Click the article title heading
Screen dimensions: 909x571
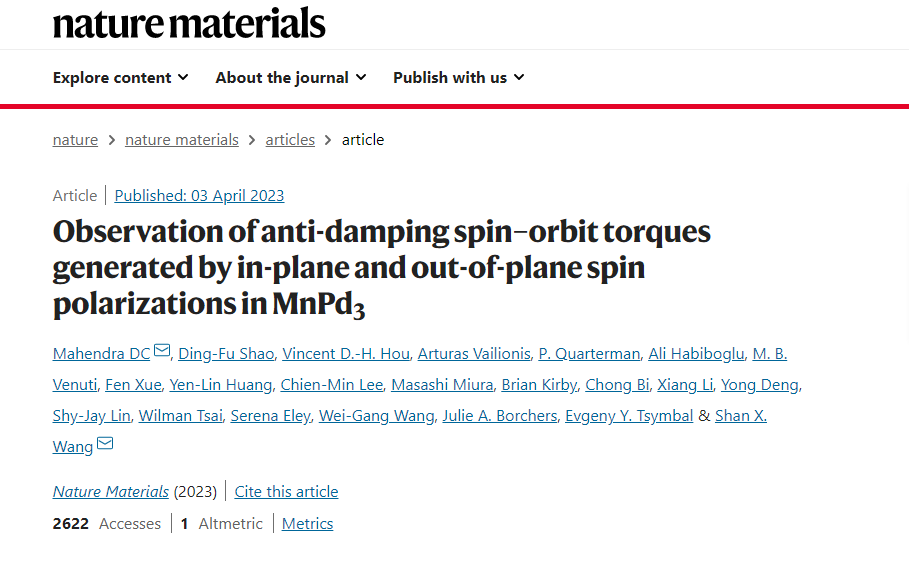pyautogui.click(x=381, y=268)
